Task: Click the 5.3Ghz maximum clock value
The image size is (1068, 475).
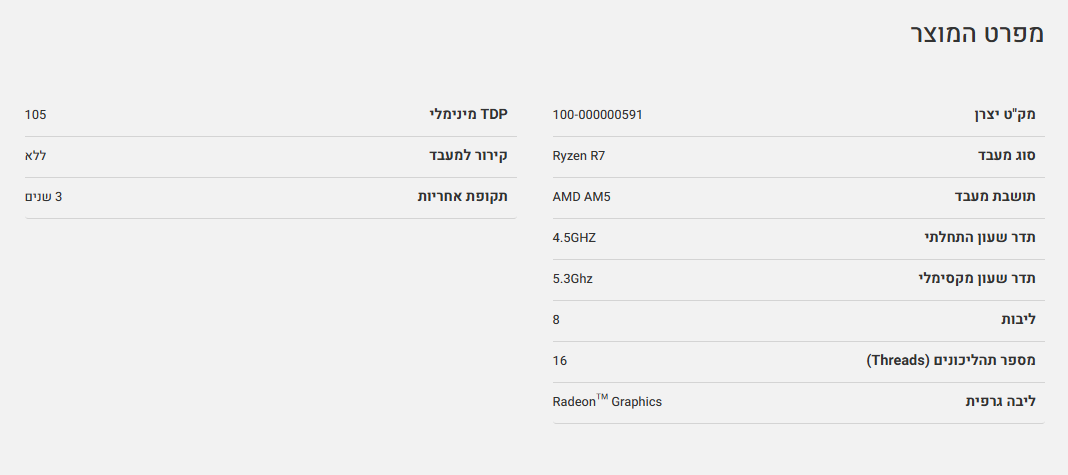Action: pos(572,279)
